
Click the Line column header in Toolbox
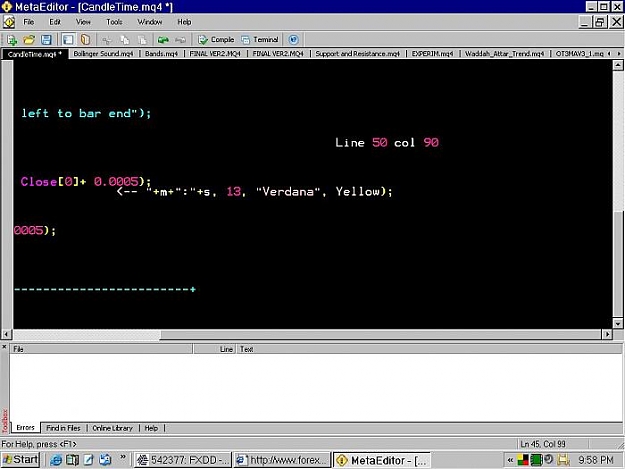pos(215,349)
